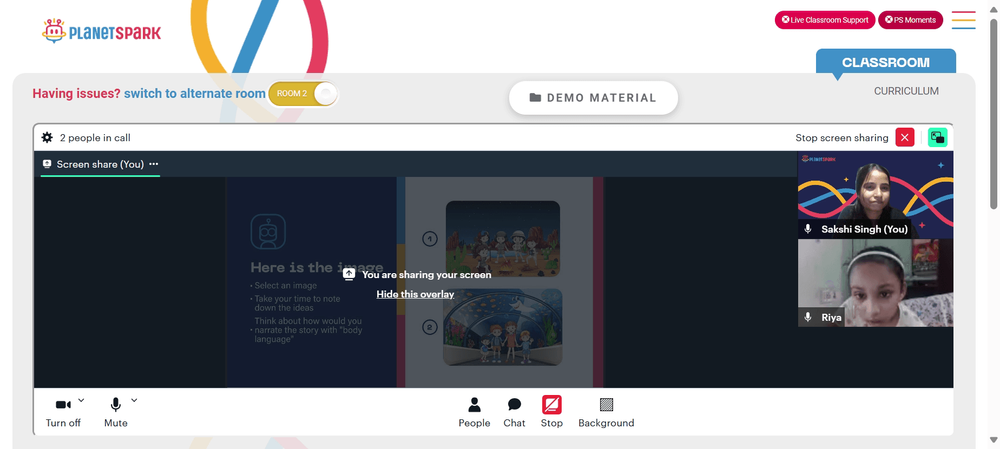Viewport: 1000px width, 449px height.
Task: Click microphone icon on Sakshi Singh tile
Action: (x=808, y=229)
